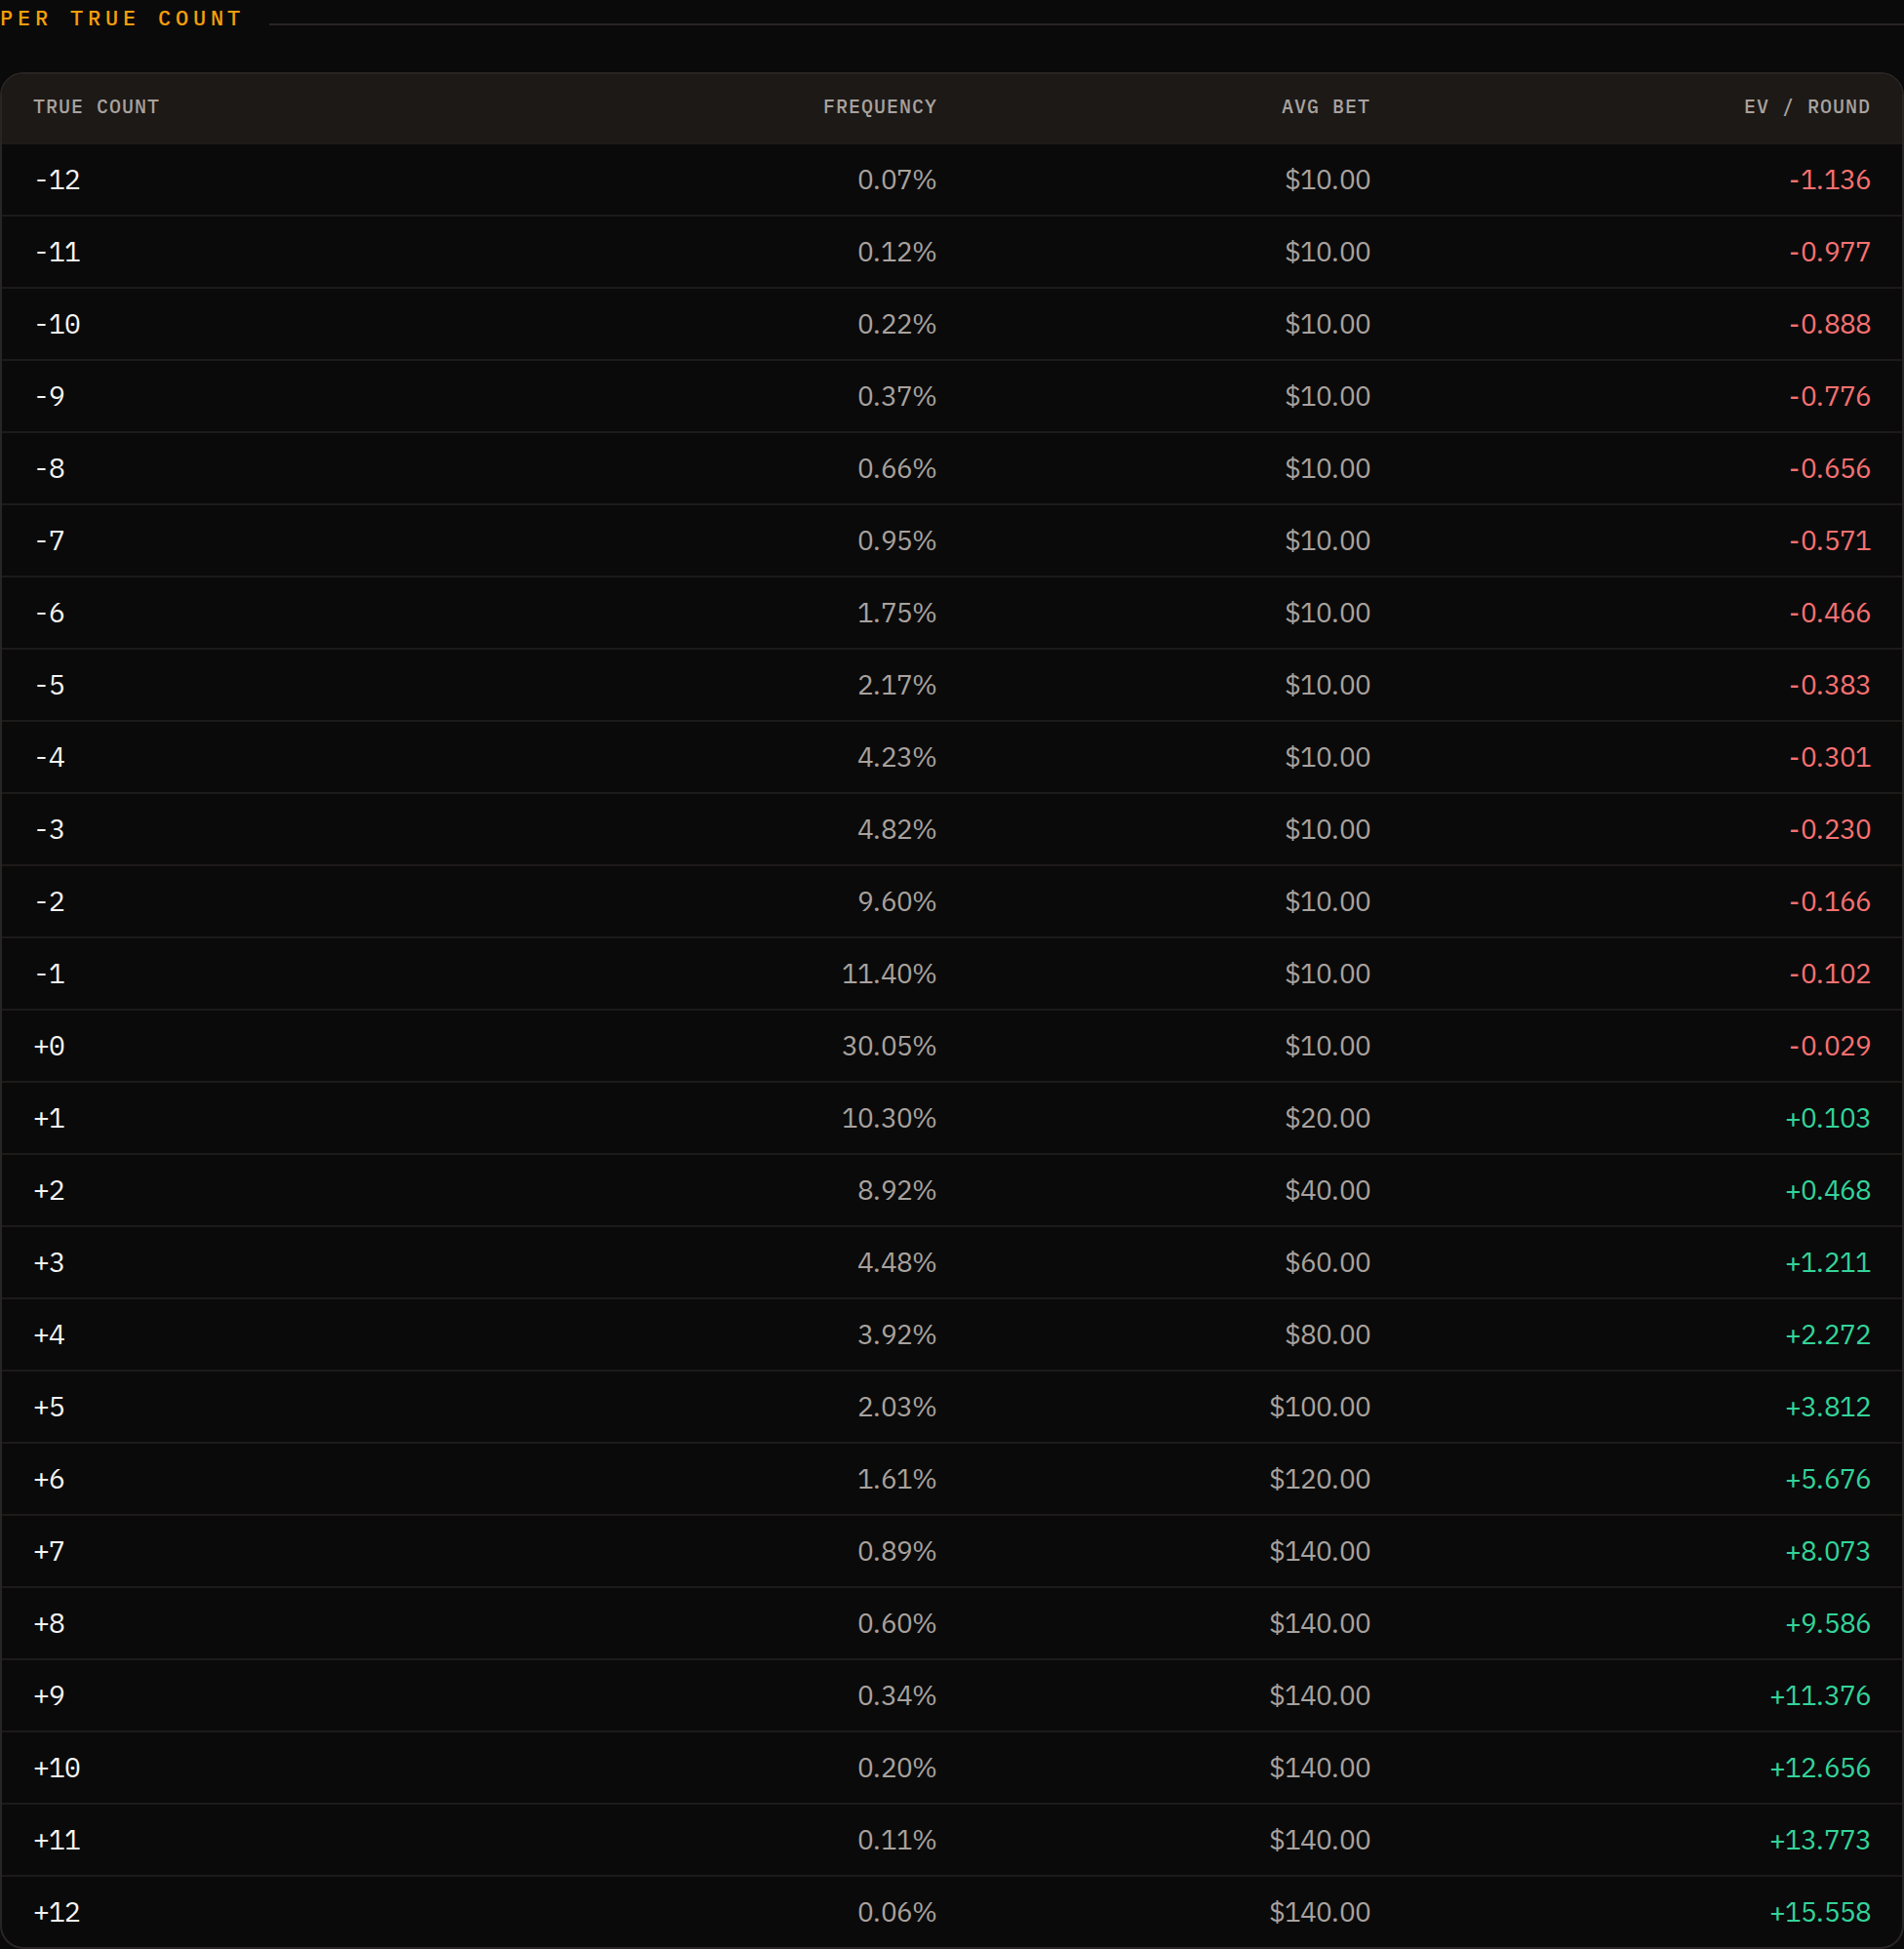1904x1949 pixels.
Task: Click the FREQUENCY column header
Action: coord(880,107)
